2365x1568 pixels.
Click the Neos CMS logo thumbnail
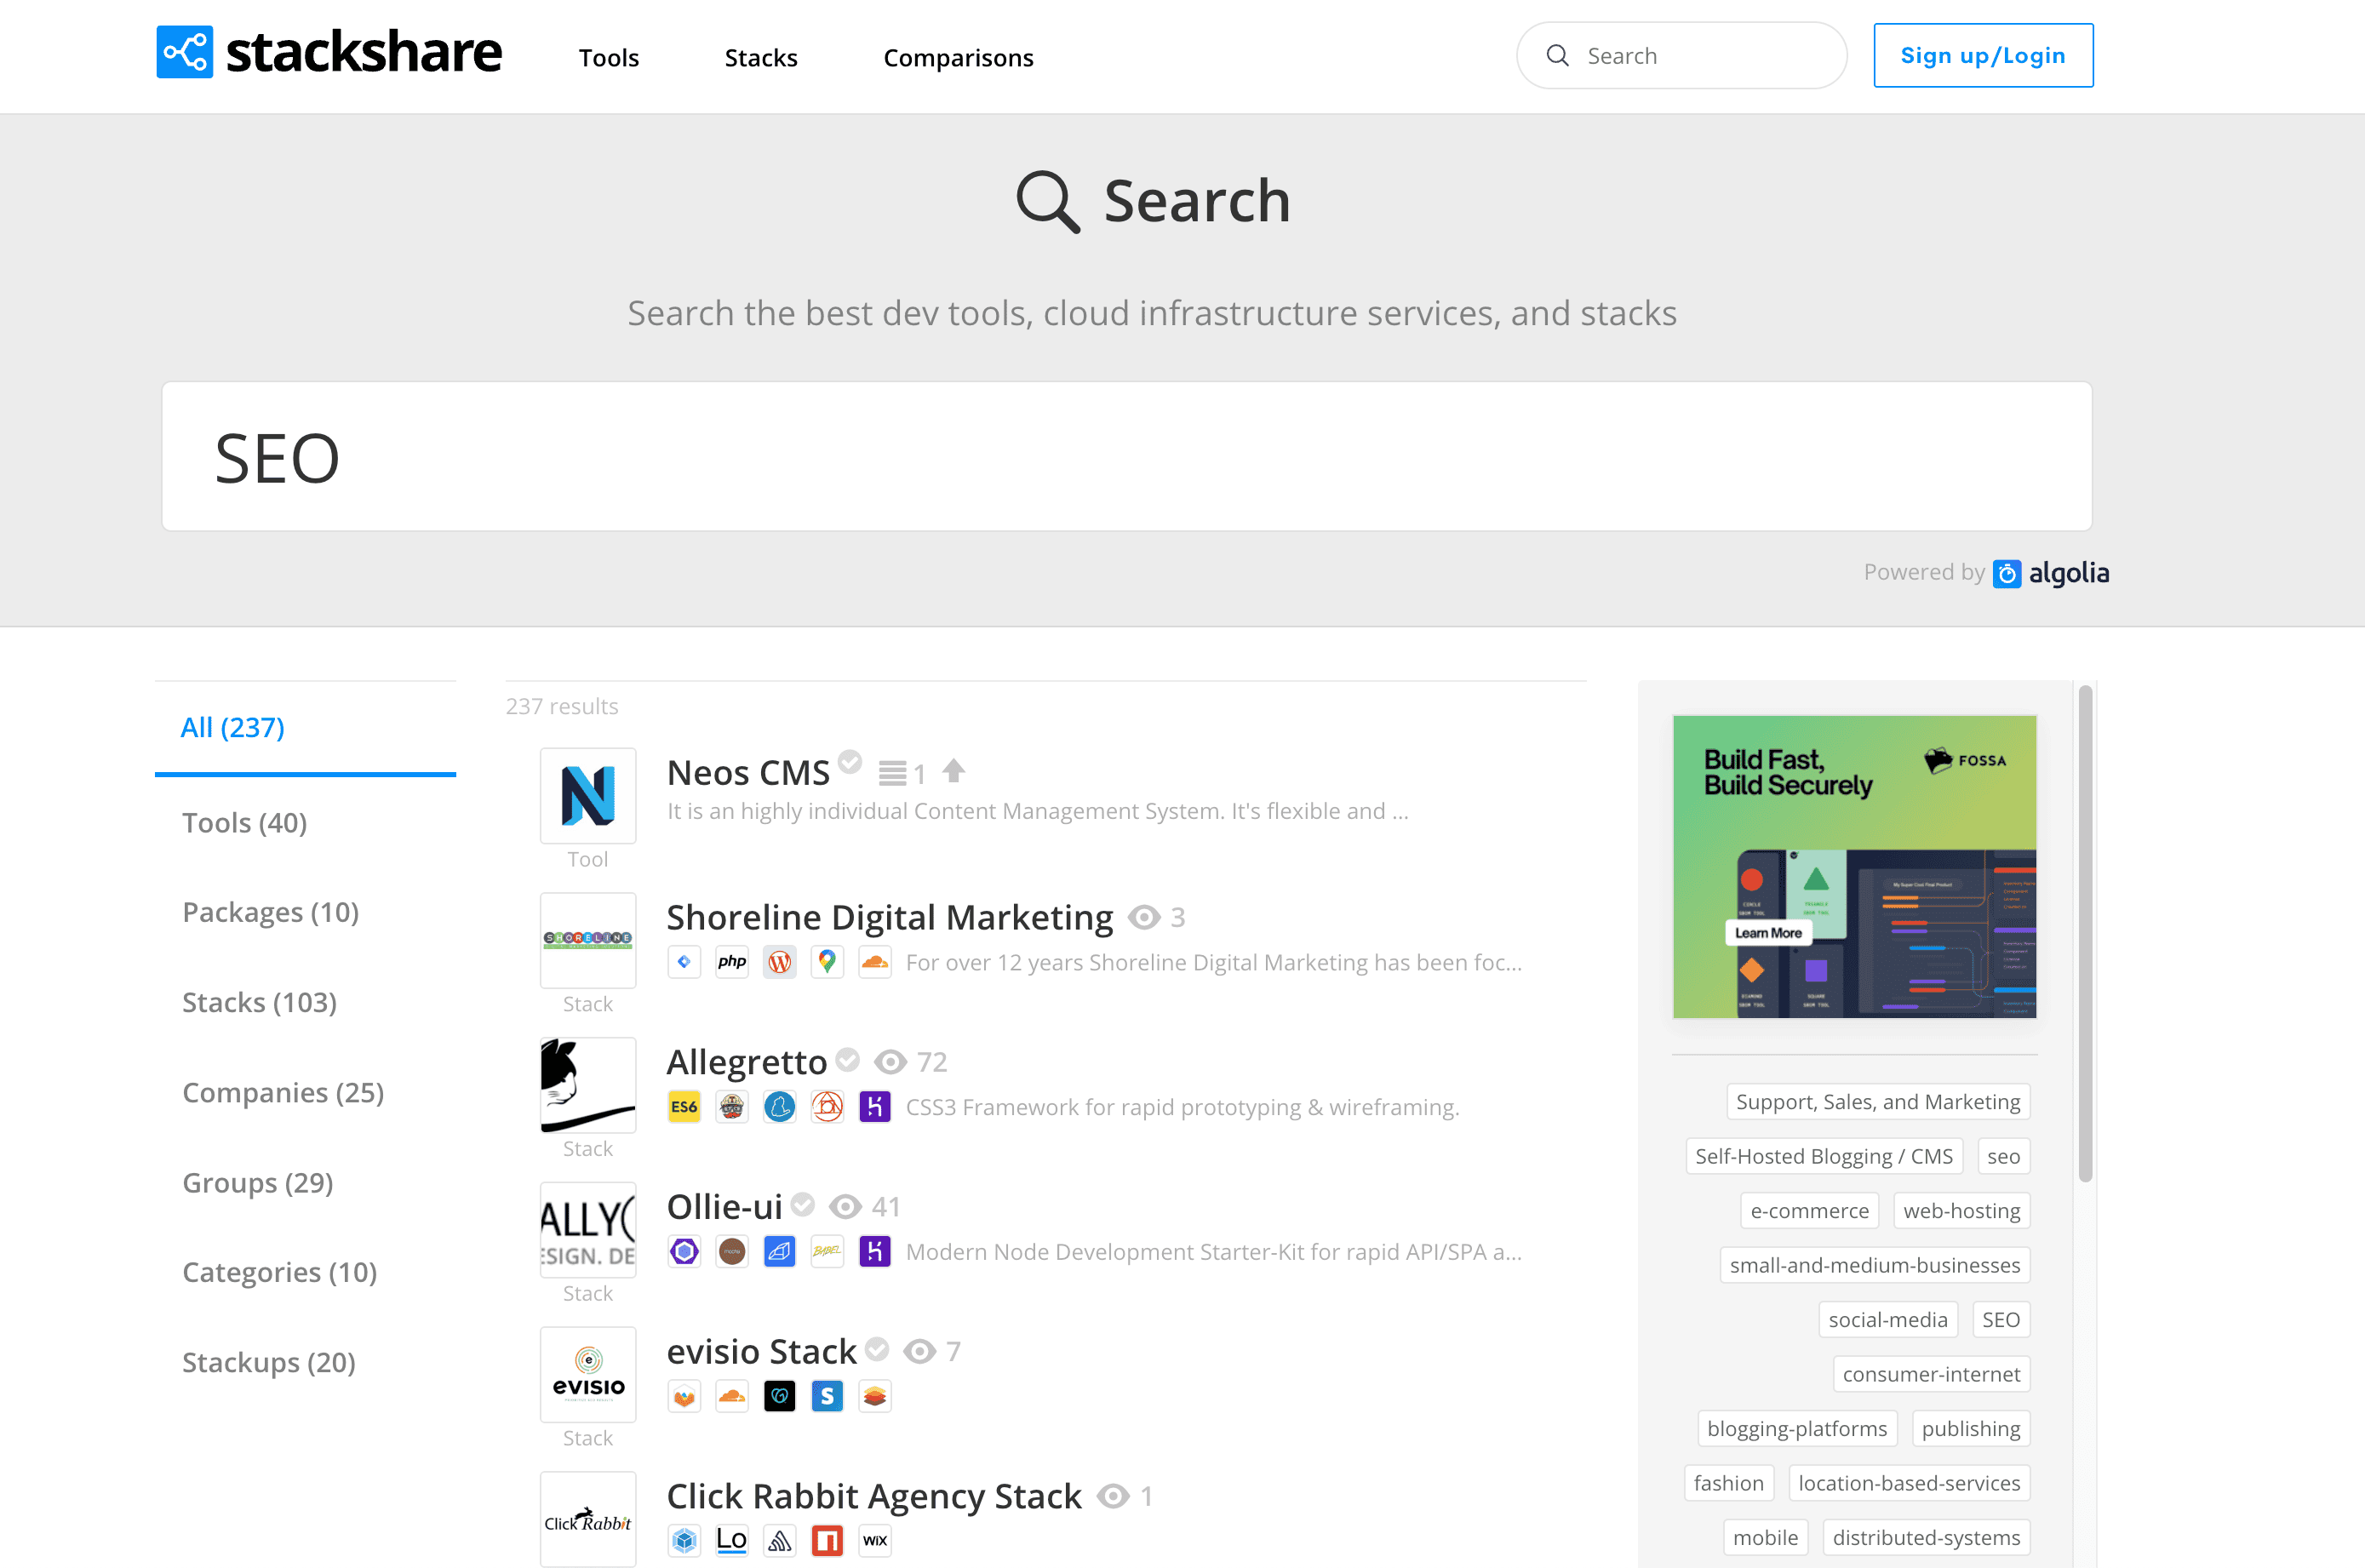(x=588, y=796)
